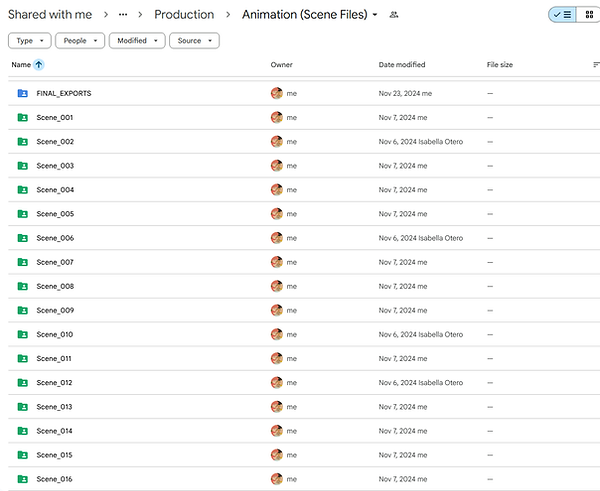The width and height of the screenshot is (600, 491).
Task: Click the Scene_005 shared folder icon
Action: tap(23, 214)
